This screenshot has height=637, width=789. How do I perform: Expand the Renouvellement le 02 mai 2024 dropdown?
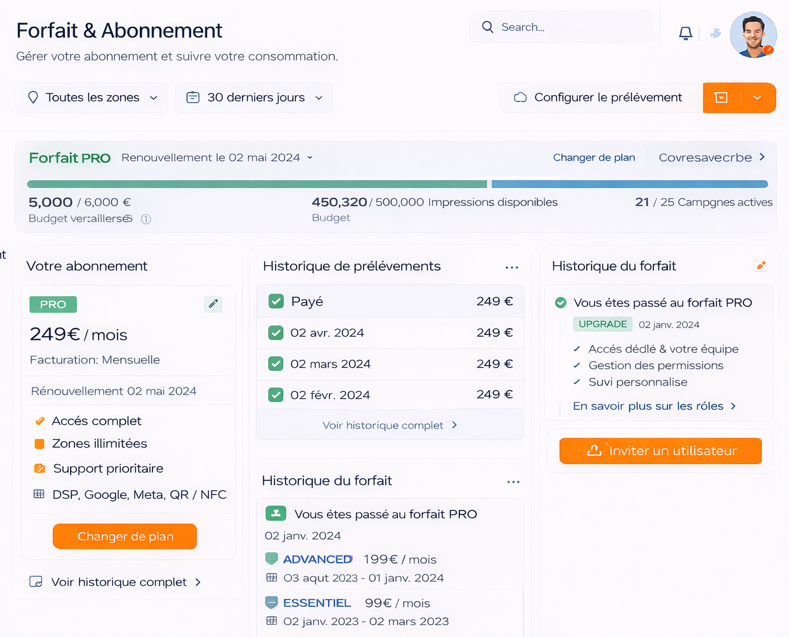pos(309,158)
